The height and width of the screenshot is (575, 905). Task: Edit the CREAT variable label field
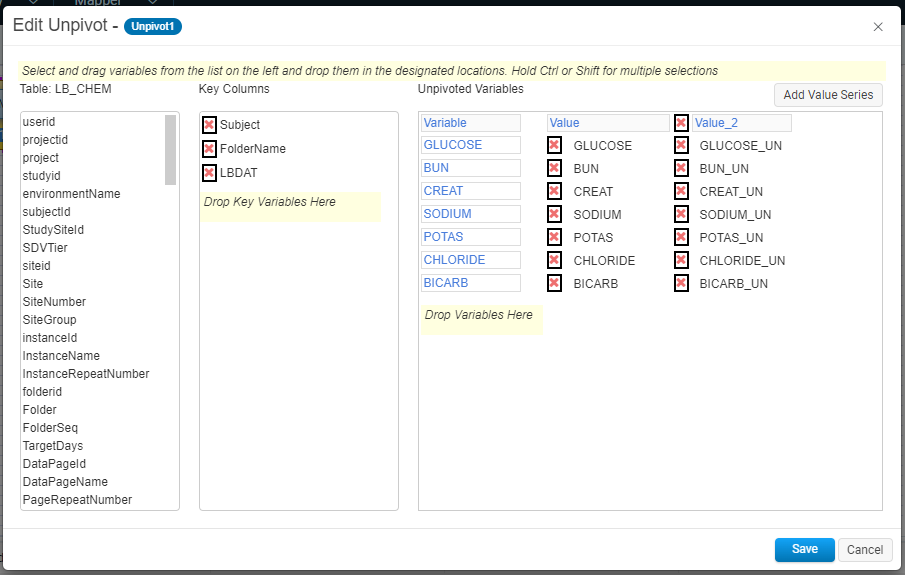(x=470, y=191)
